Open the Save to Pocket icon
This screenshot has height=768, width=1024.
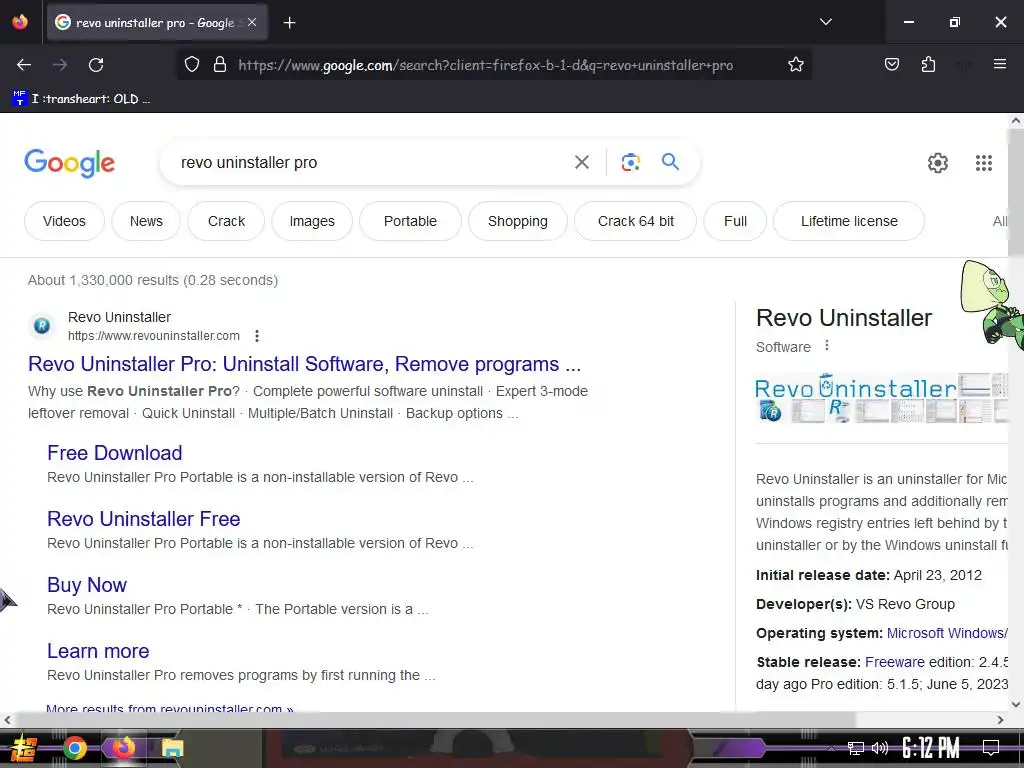pyautogui.click(x=891, y=64)
